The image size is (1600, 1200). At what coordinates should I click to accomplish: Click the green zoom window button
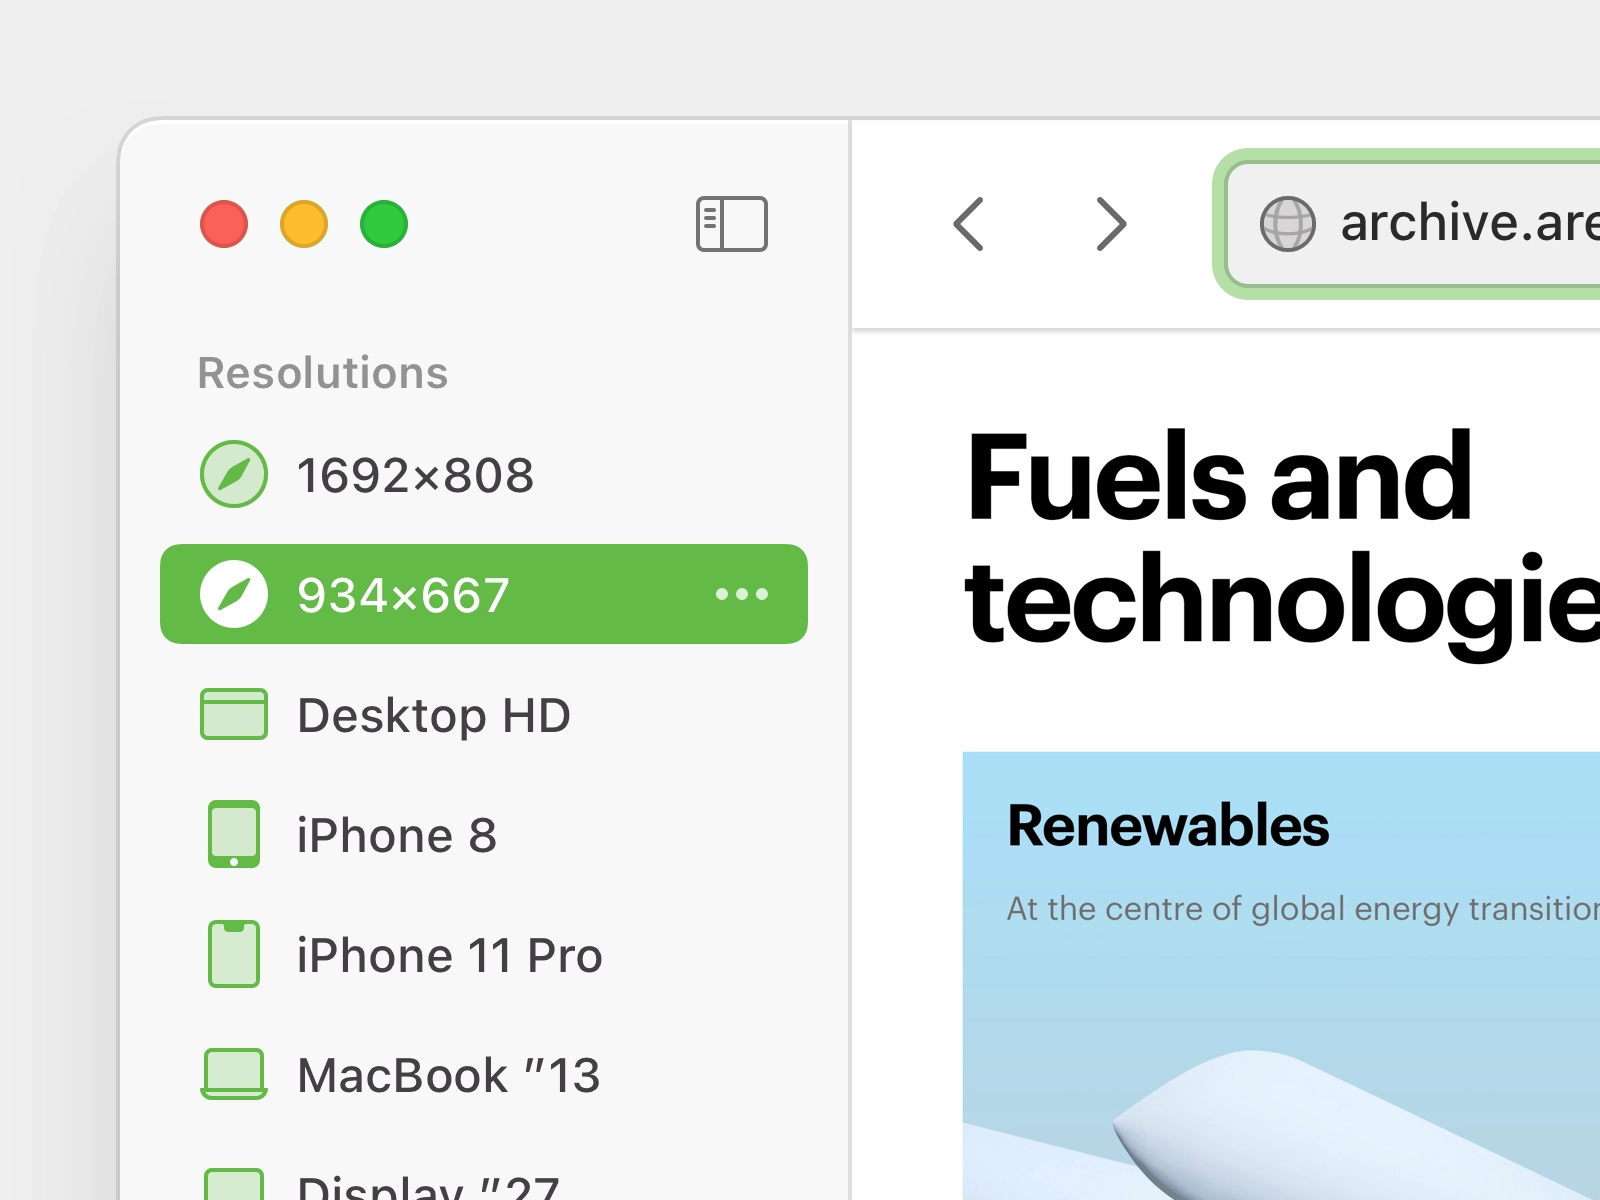pos(384,224)
